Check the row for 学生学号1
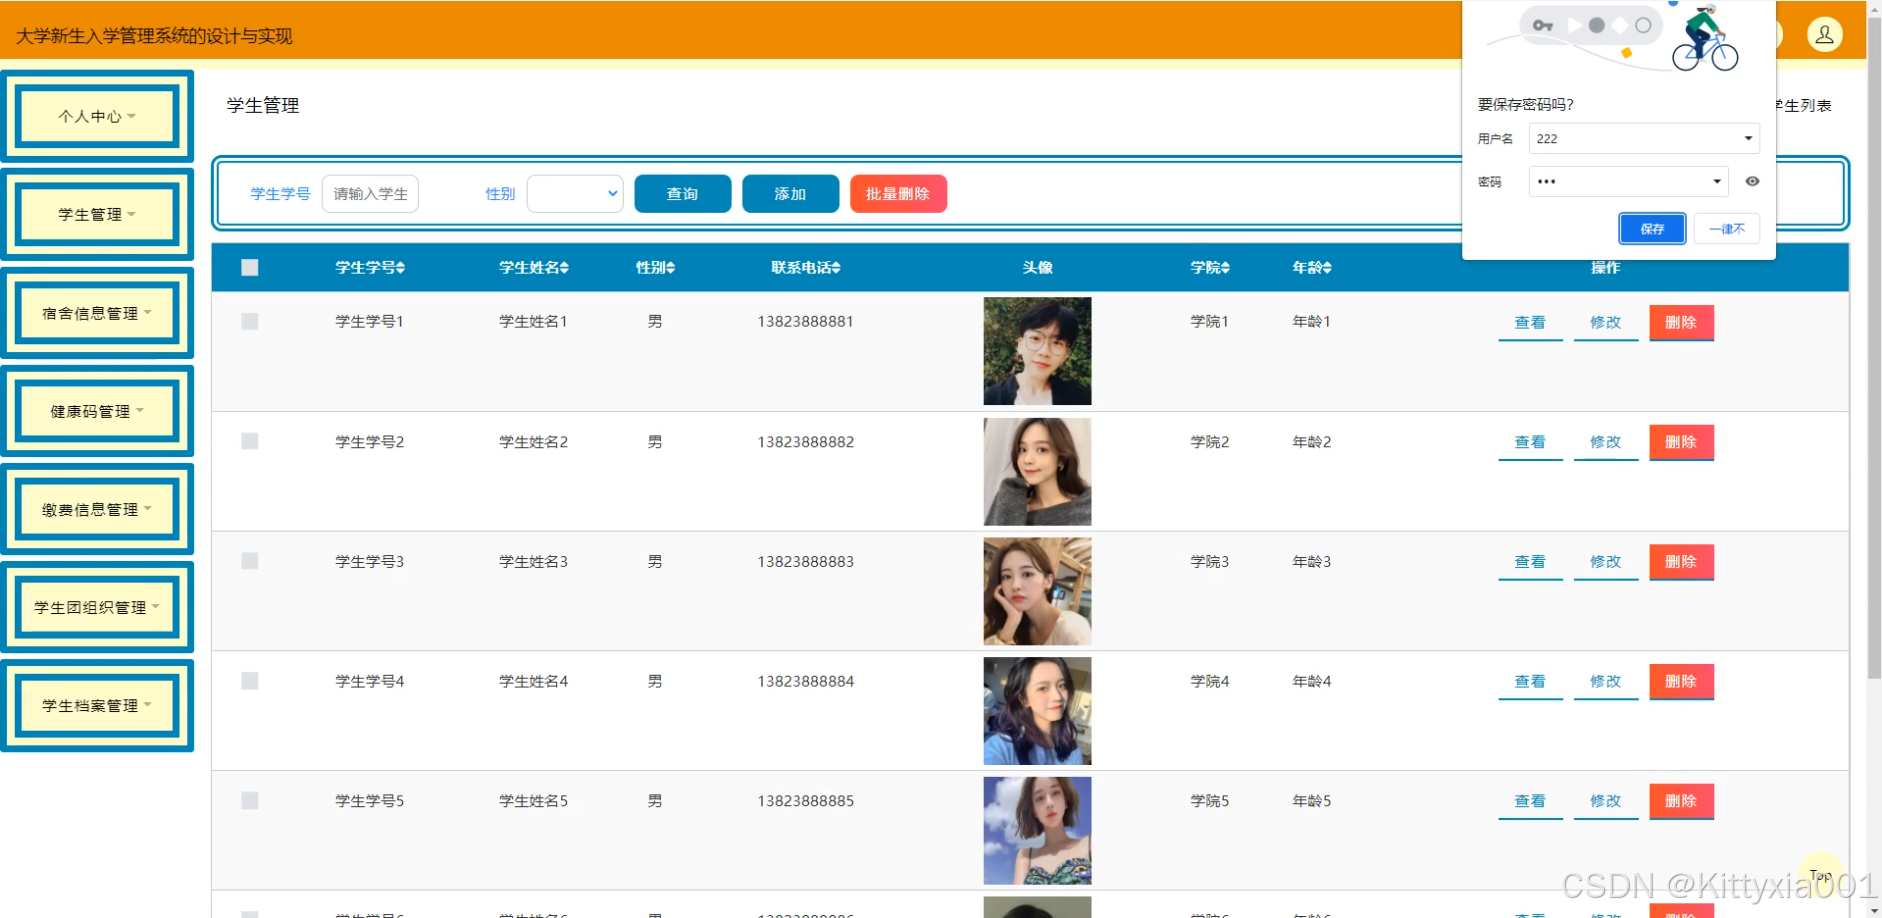Screen dimensions: 1882x918 [x=250, y=321]
